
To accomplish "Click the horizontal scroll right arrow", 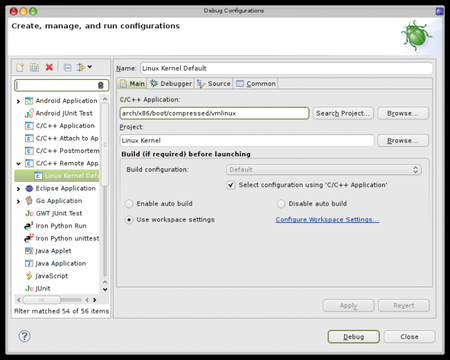I will [94, 300].
